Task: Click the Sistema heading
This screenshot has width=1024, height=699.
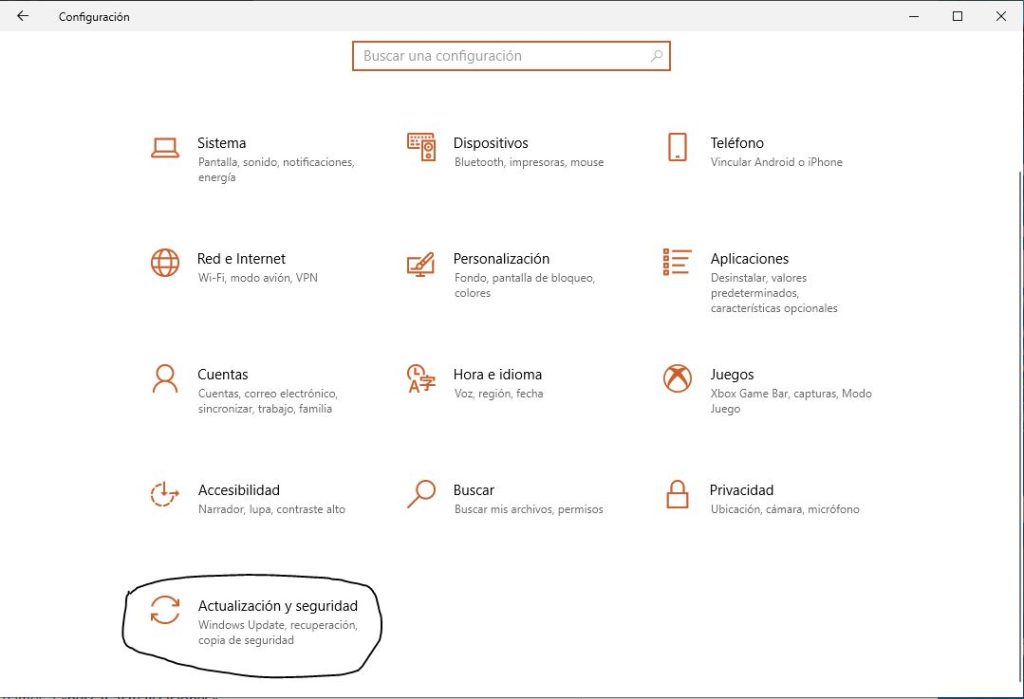Action: pyautogui.click(x=221, y=143)
